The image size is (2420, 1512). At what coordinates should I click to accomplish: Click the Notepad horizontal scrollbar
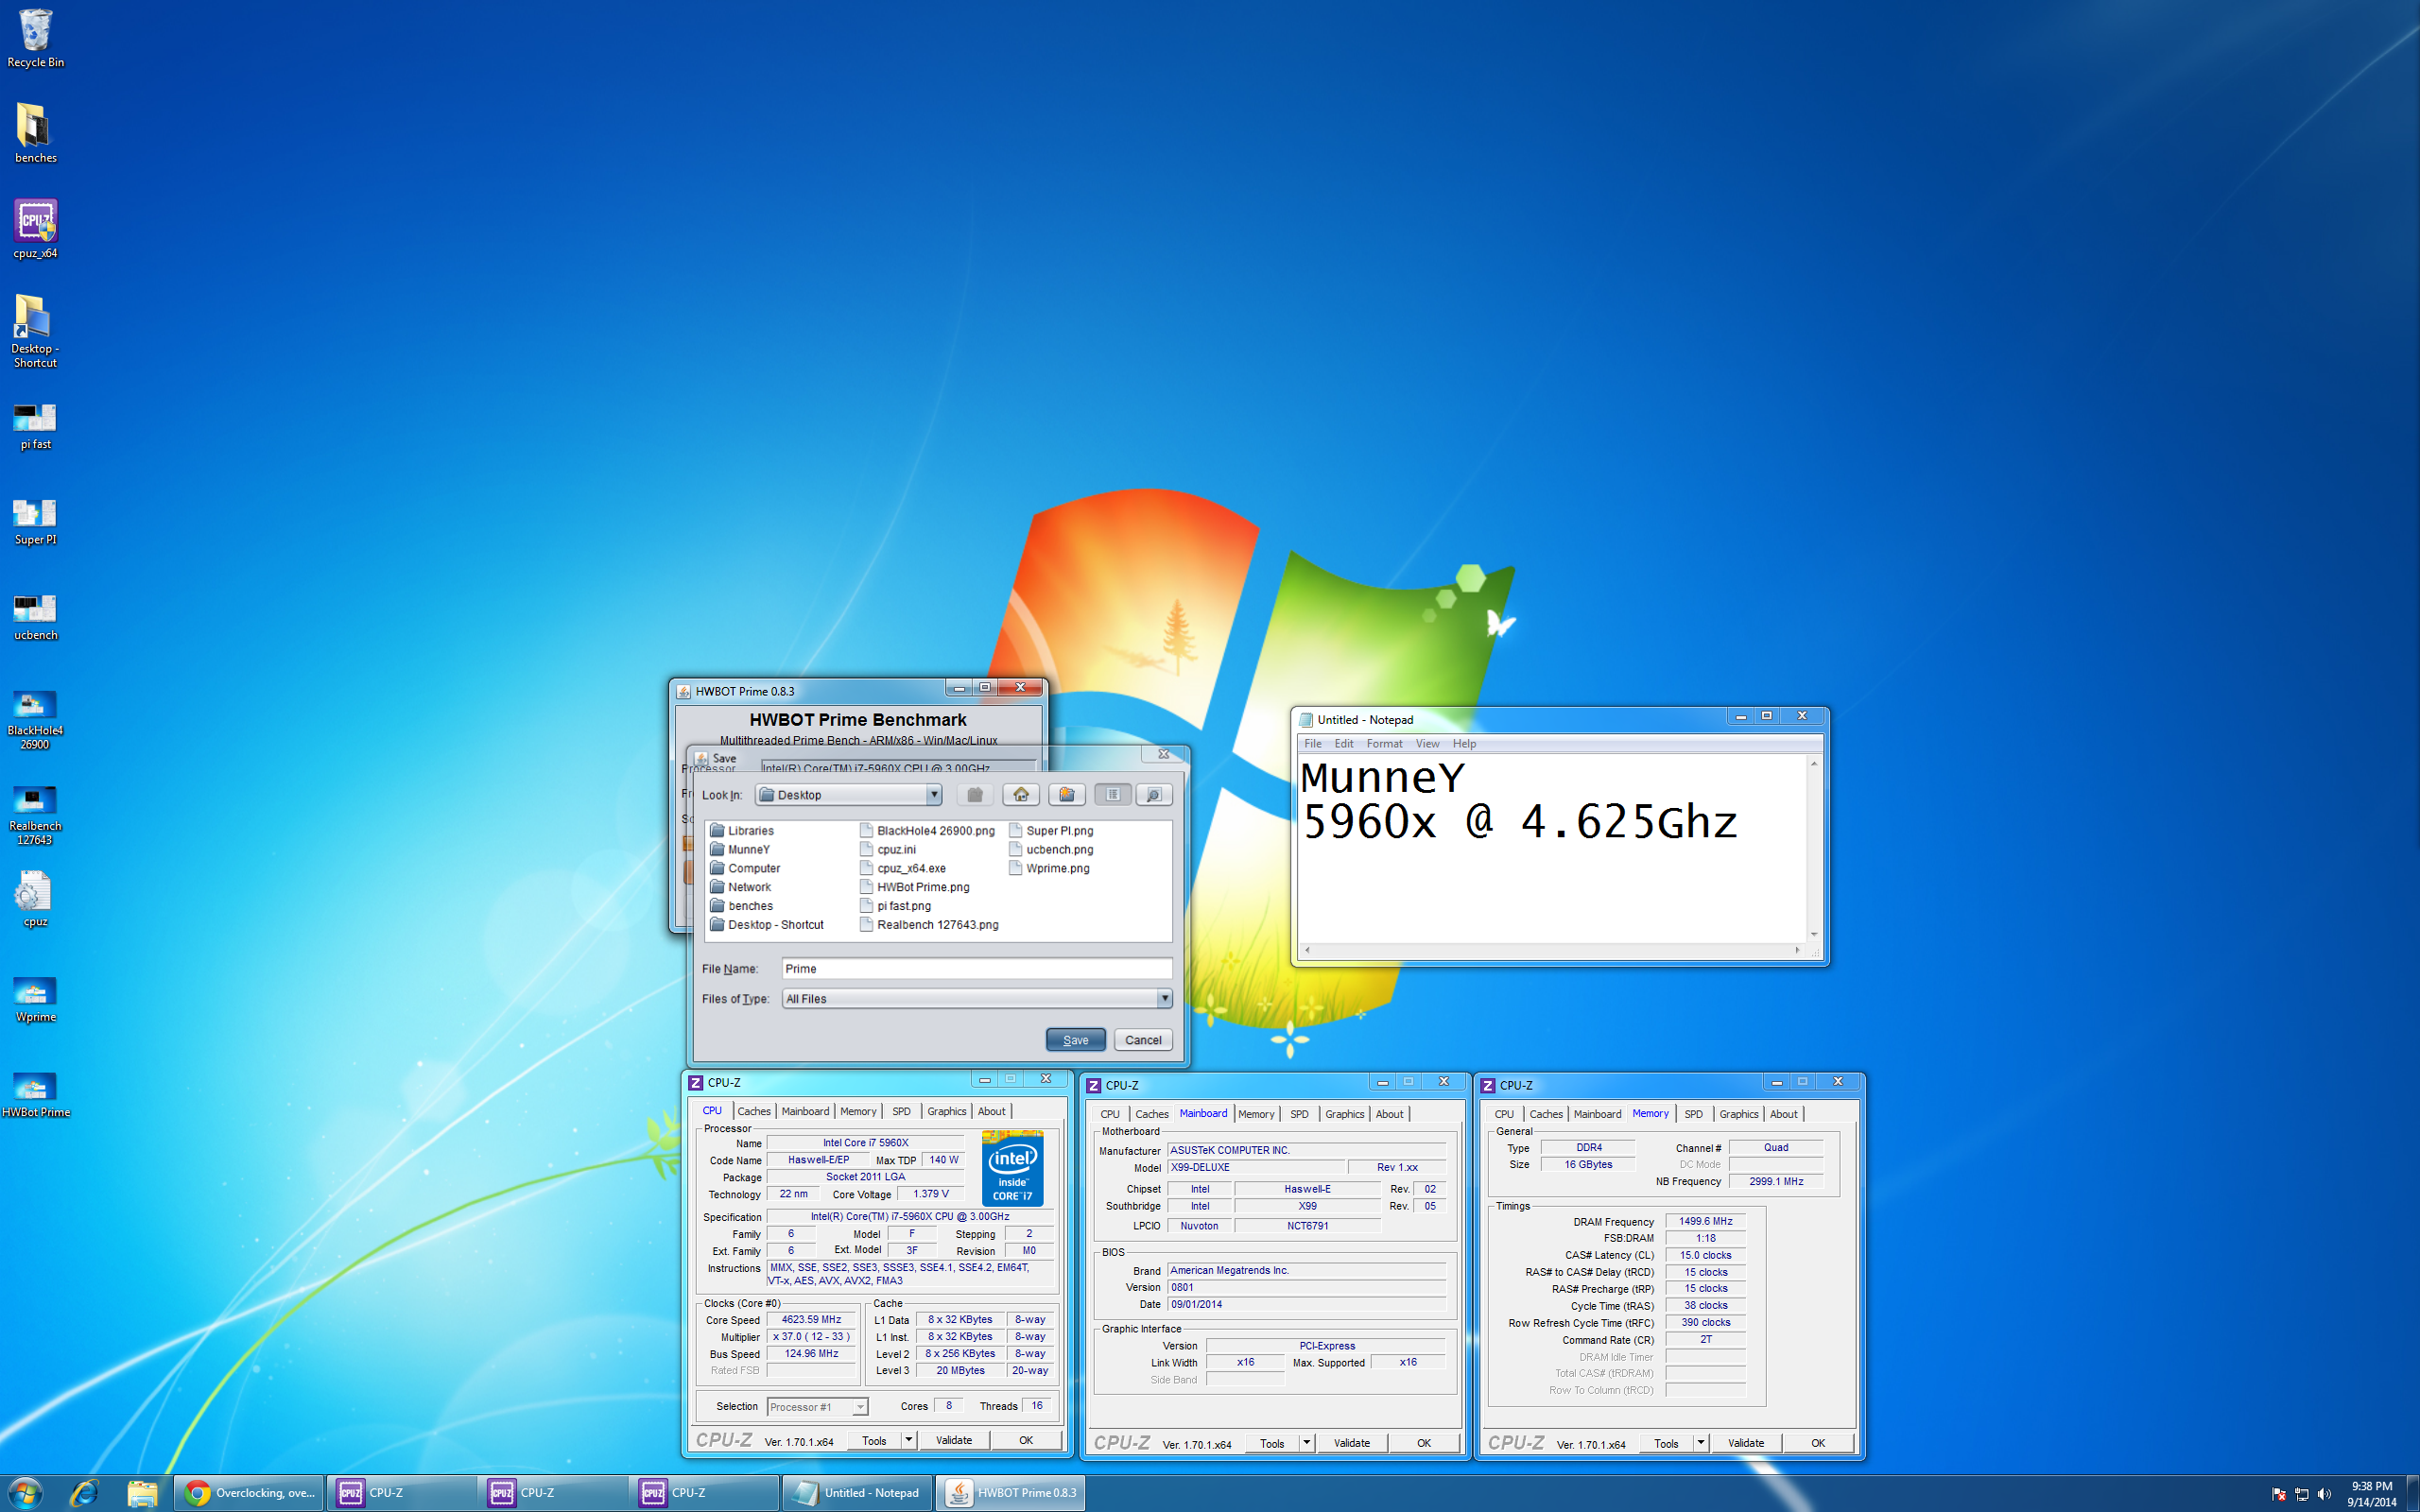point(1552,949)
